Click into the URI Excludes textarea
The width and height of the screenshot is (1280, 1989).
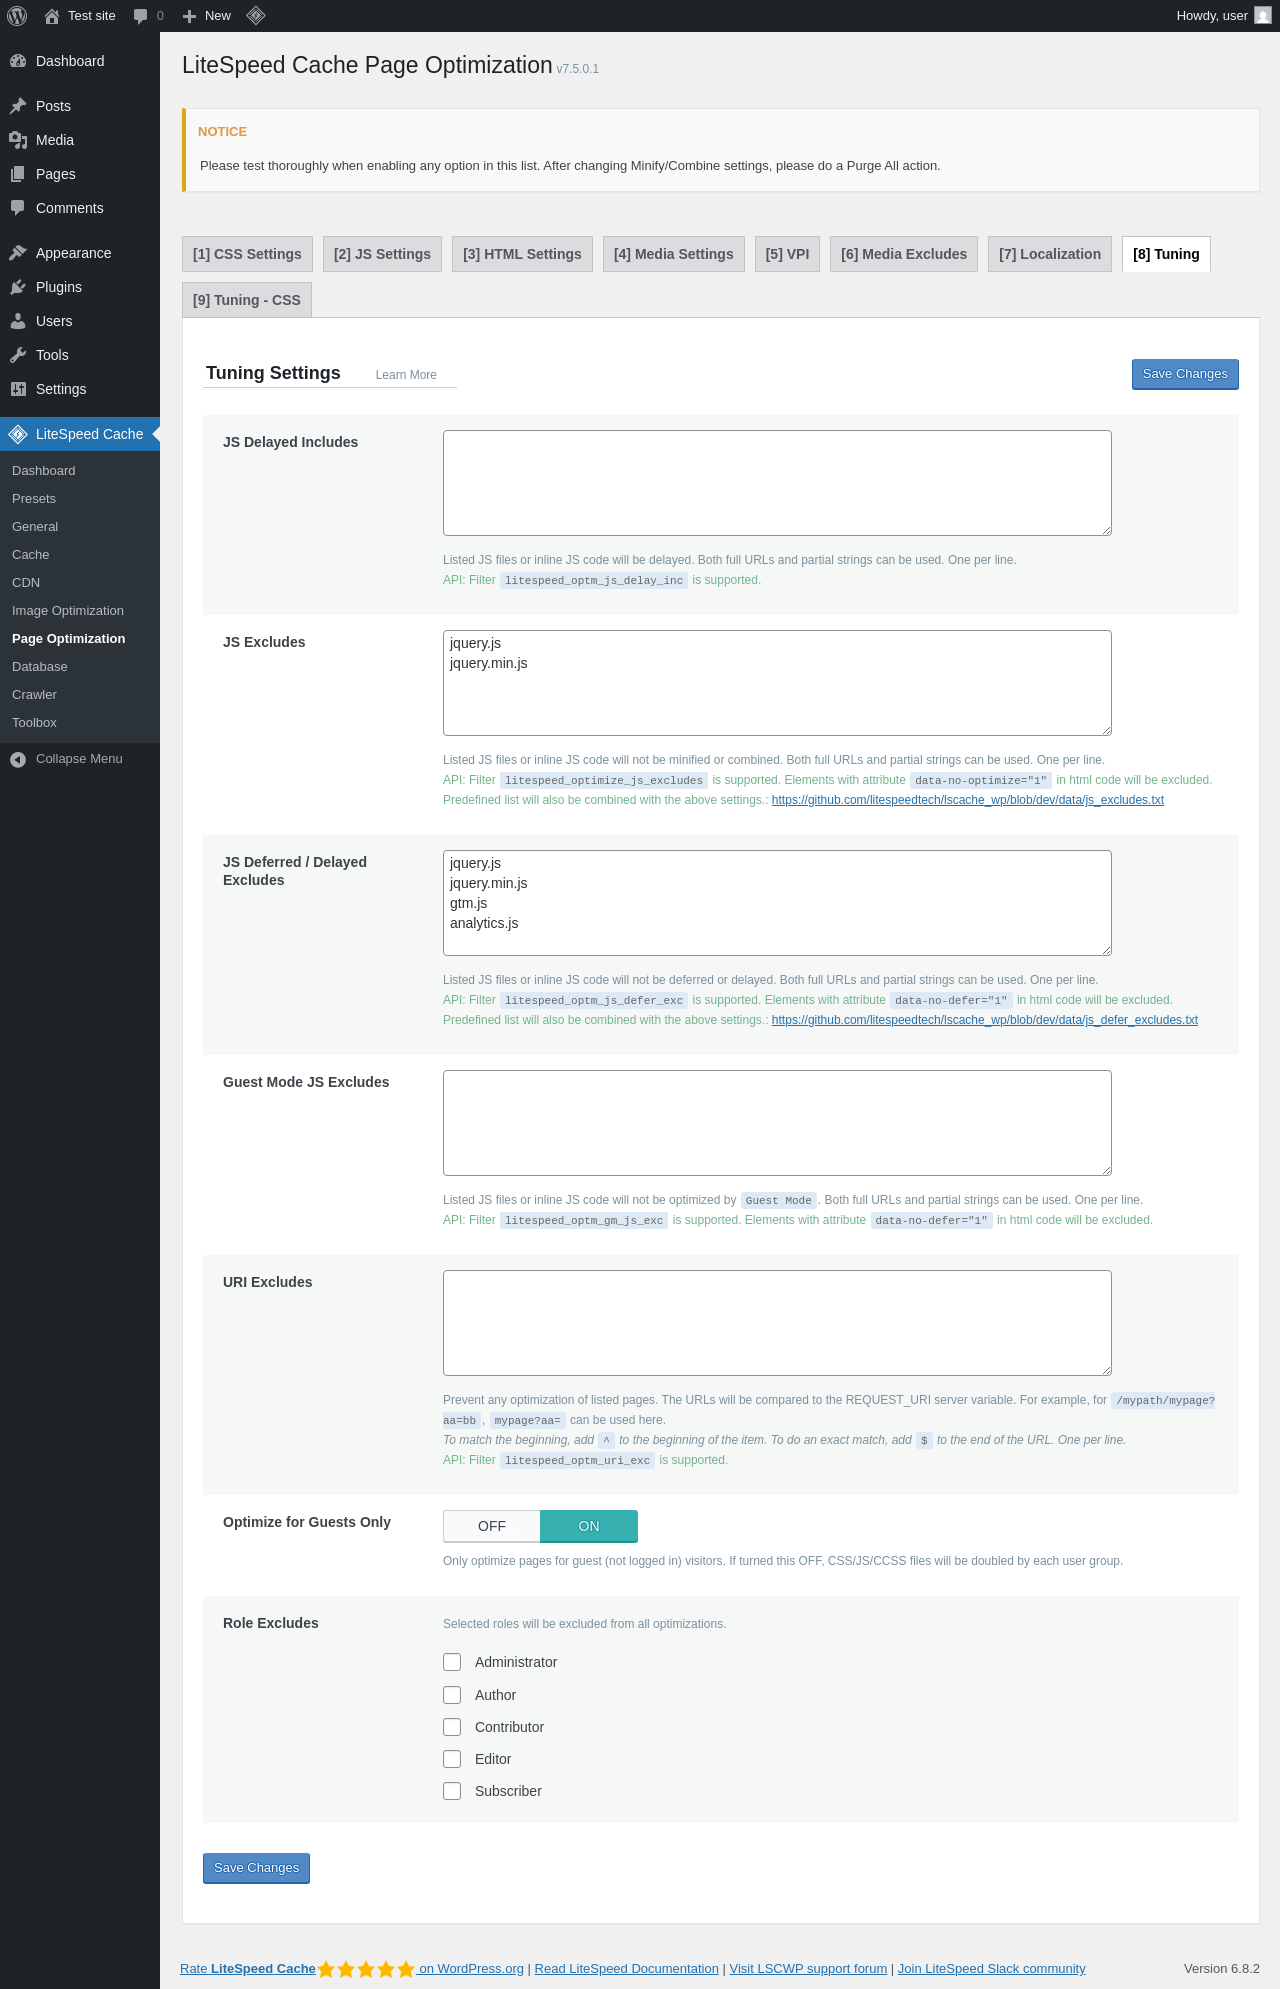[777, 1323]
